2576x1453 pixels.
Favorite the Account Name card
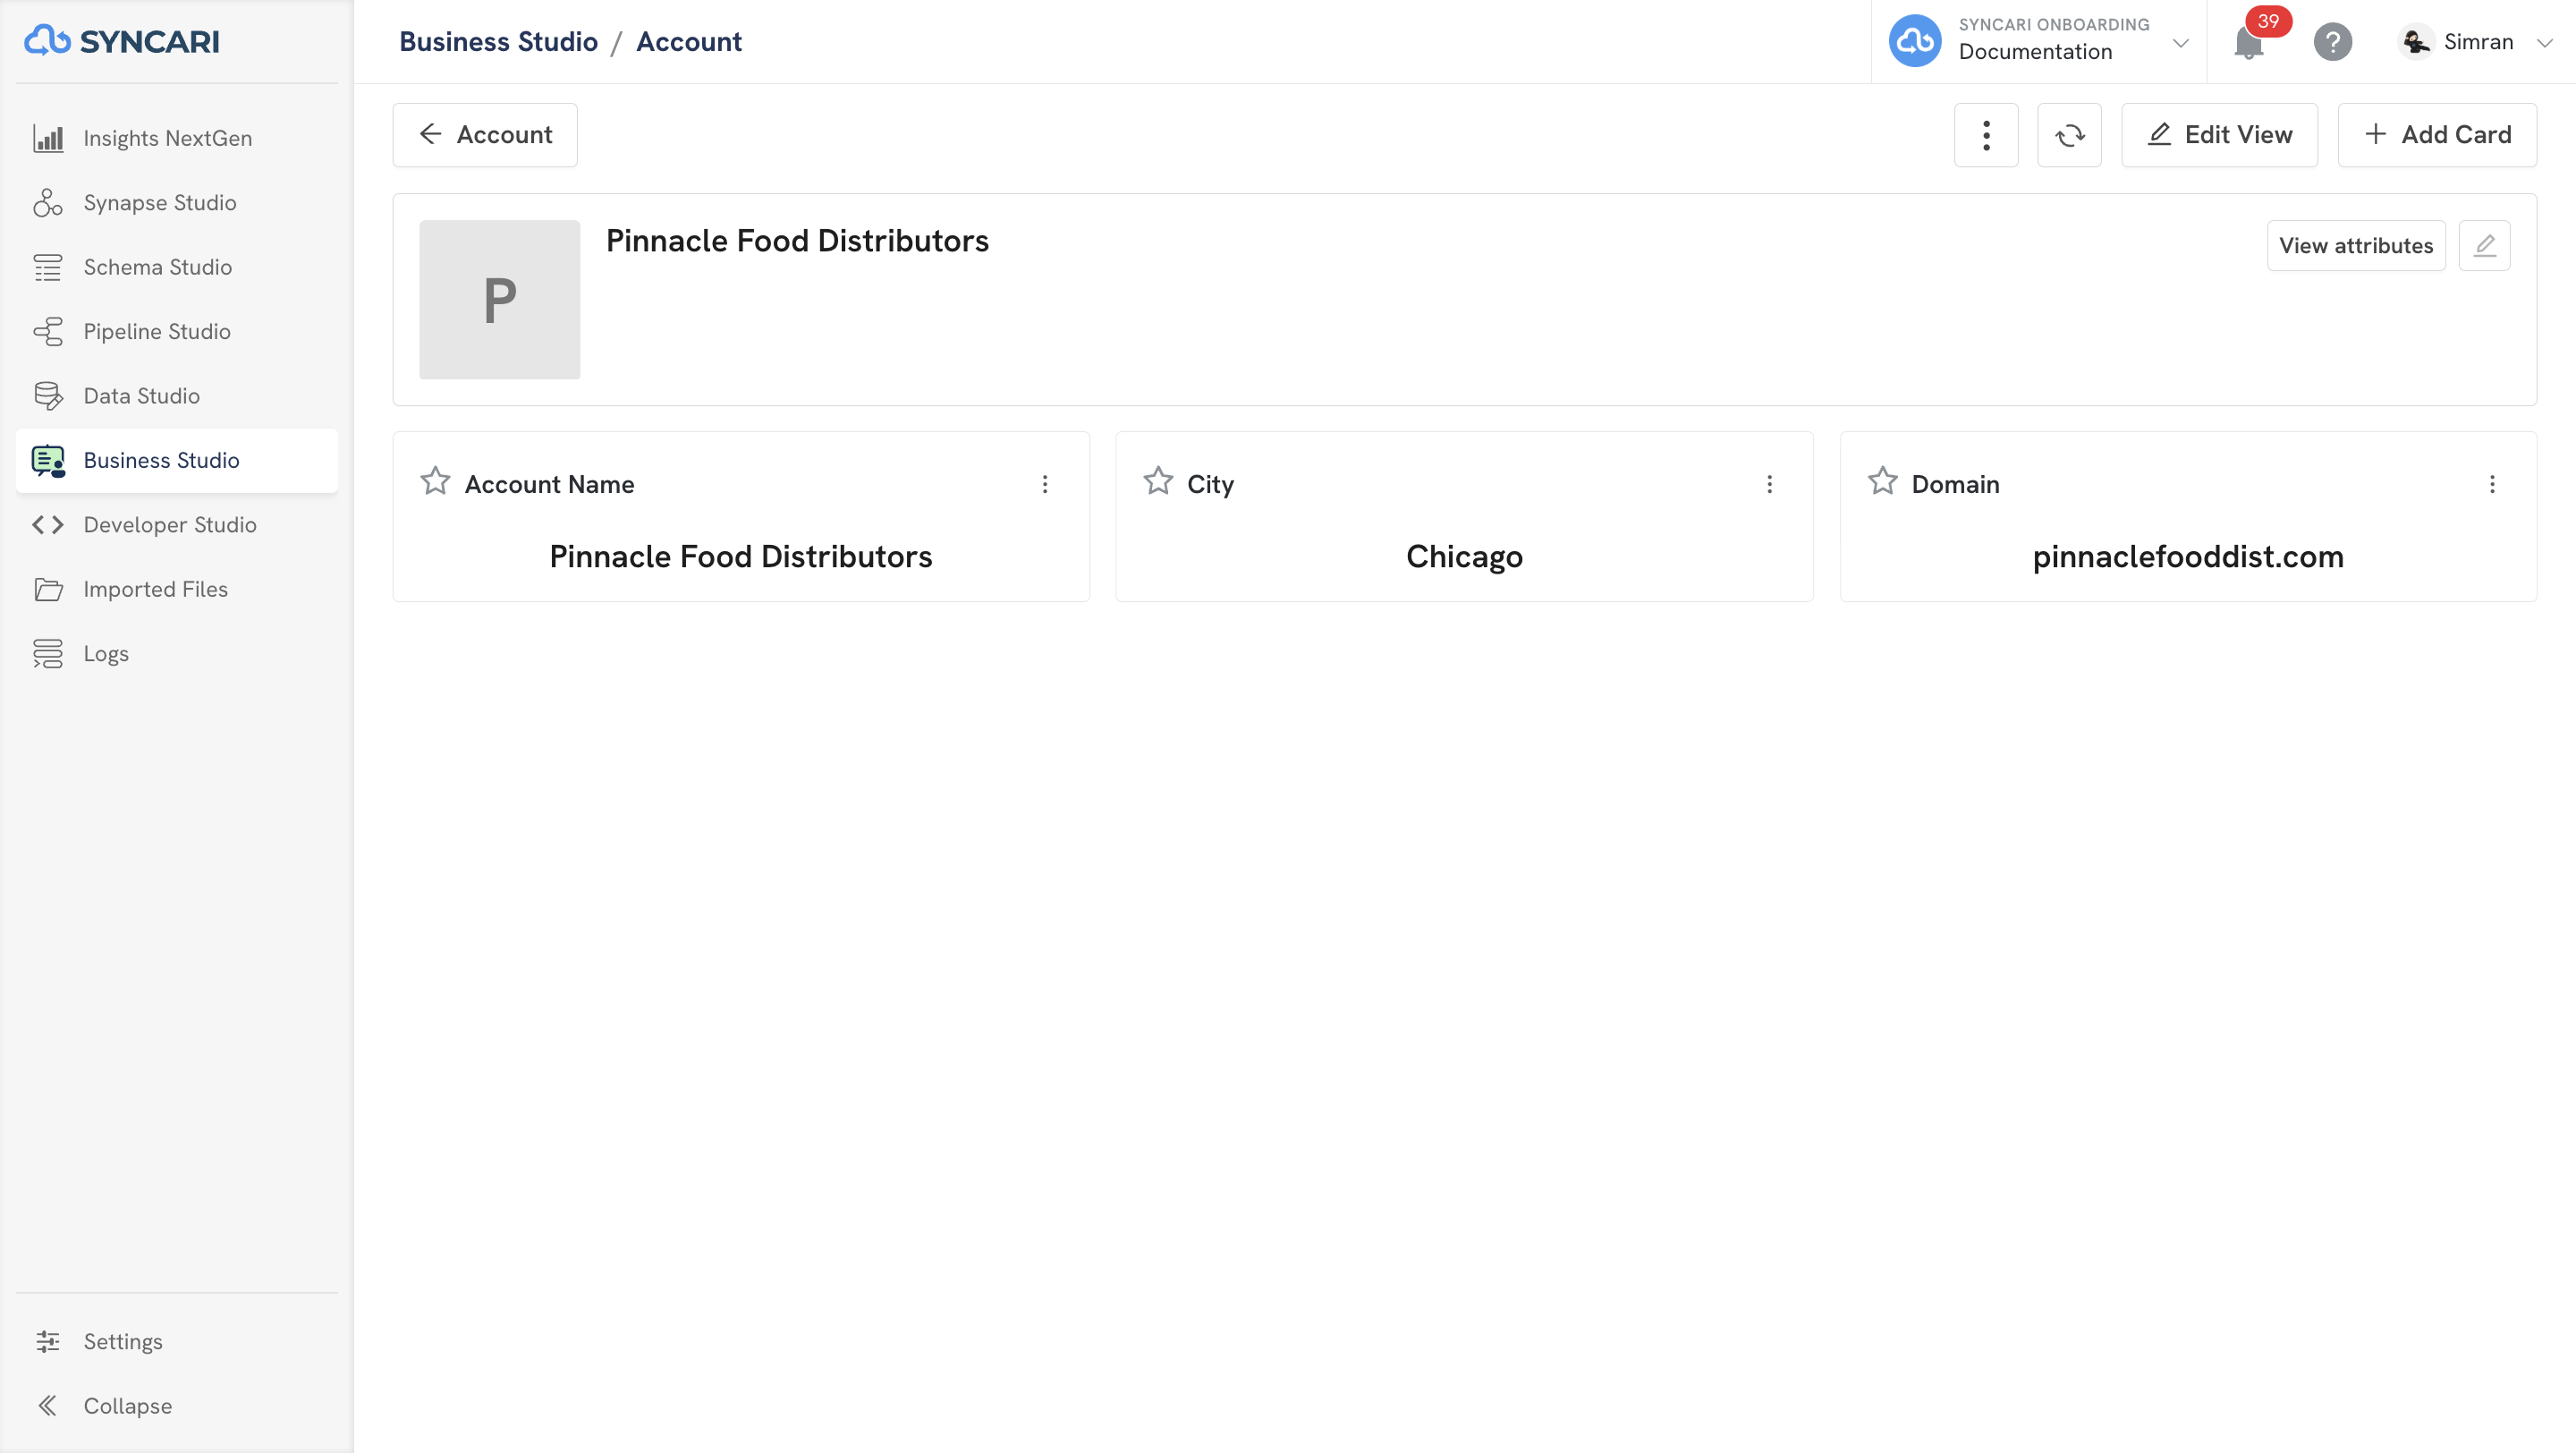click(x=435, y=482)
